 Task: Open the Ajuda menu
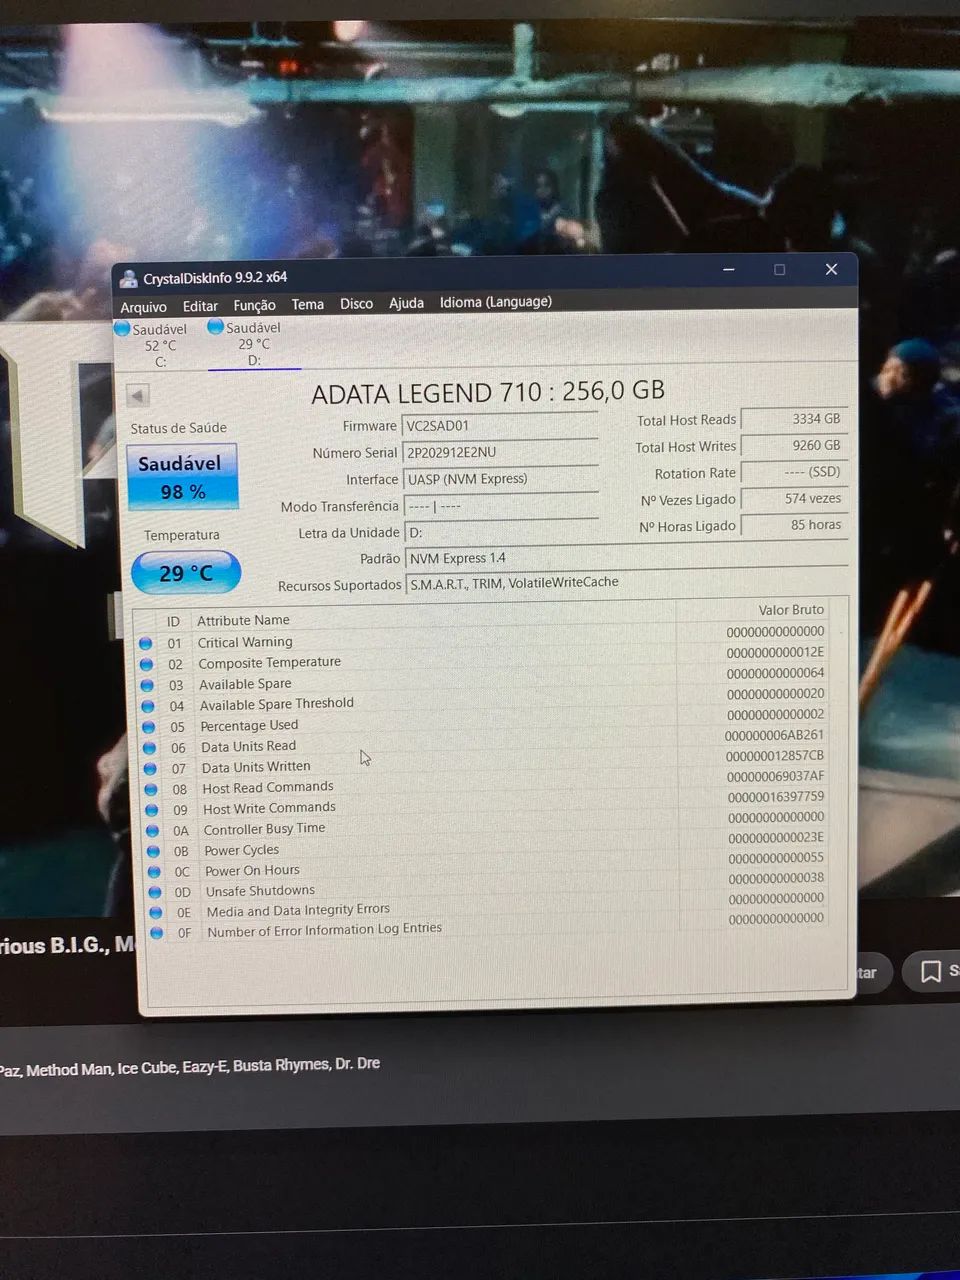(x=406, y=303)
